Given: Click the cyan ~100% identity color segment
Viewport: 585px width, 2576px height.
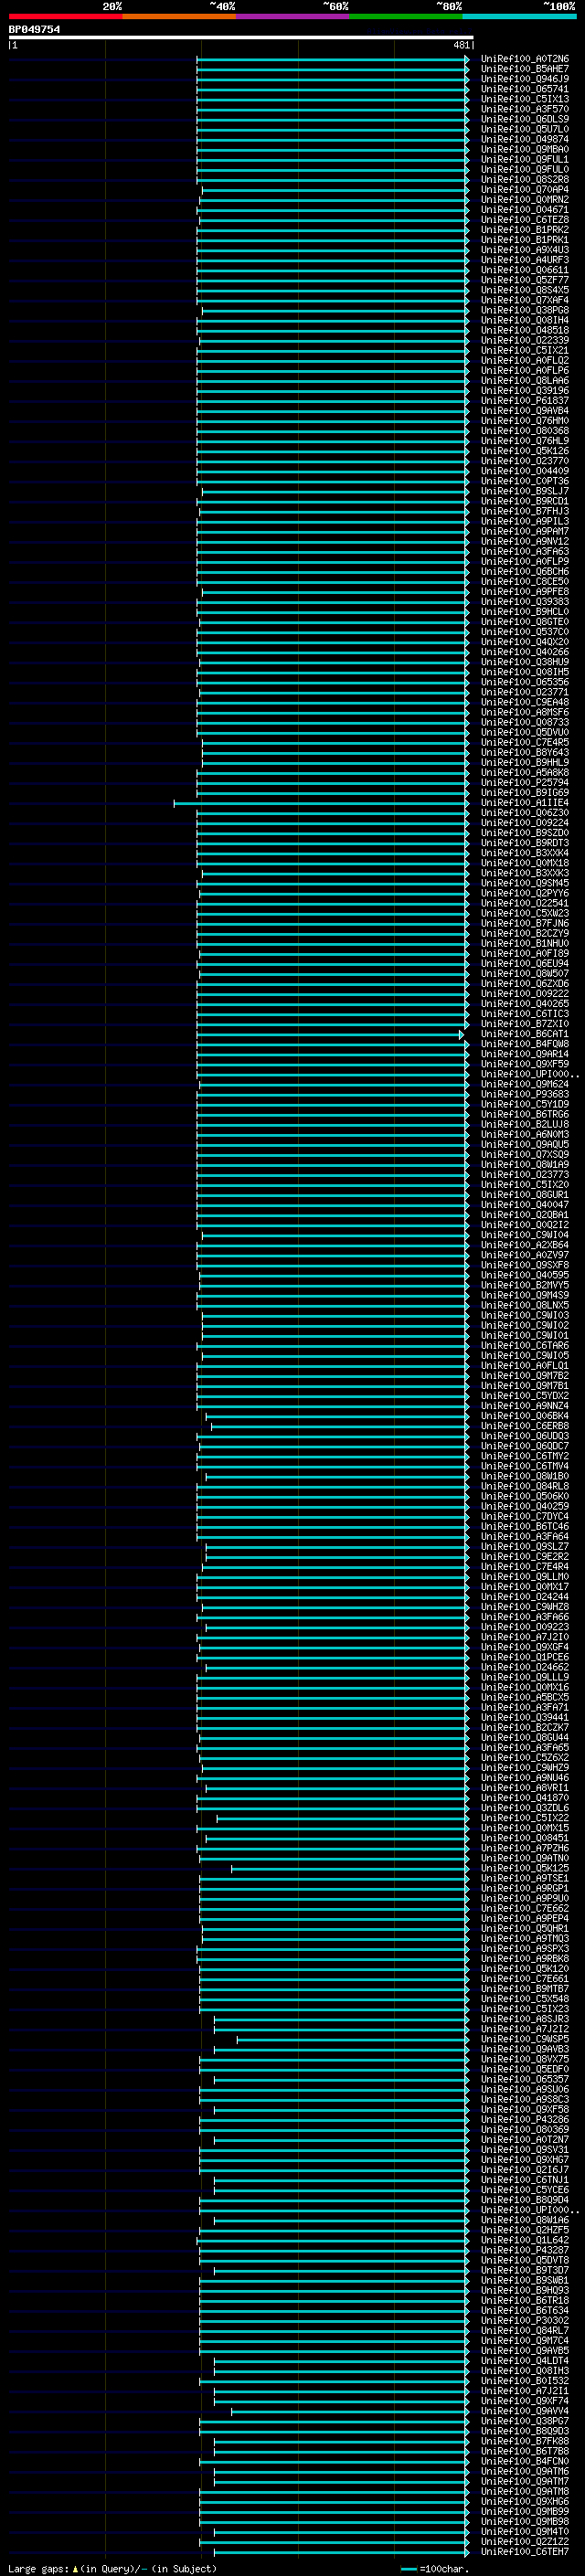Looking at the screenshot, I should (519, 16).
